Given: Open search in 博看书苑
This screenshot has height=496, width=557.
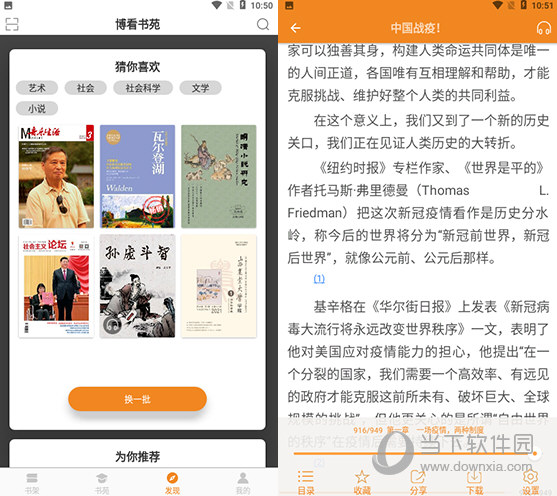Looking at the screenshot, I should pos(263,24).
